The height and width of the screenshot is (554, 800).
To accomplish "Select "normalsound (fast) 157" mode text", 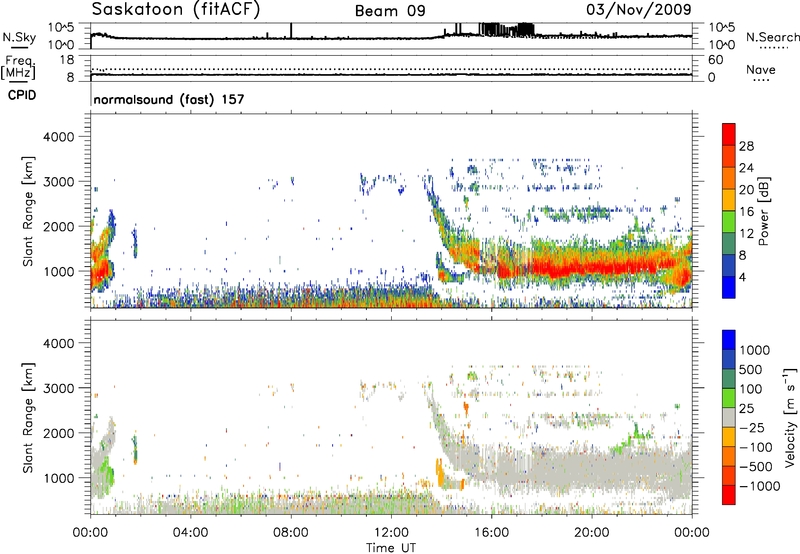I will click(169, 99).
